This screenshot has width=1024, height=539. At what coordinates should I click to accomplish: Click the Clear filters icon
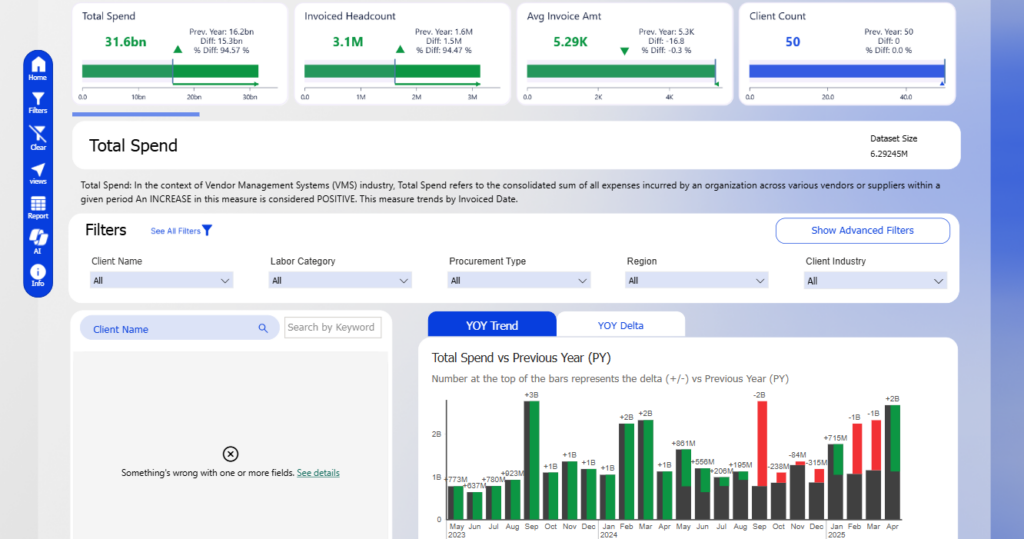coord(38,135)
